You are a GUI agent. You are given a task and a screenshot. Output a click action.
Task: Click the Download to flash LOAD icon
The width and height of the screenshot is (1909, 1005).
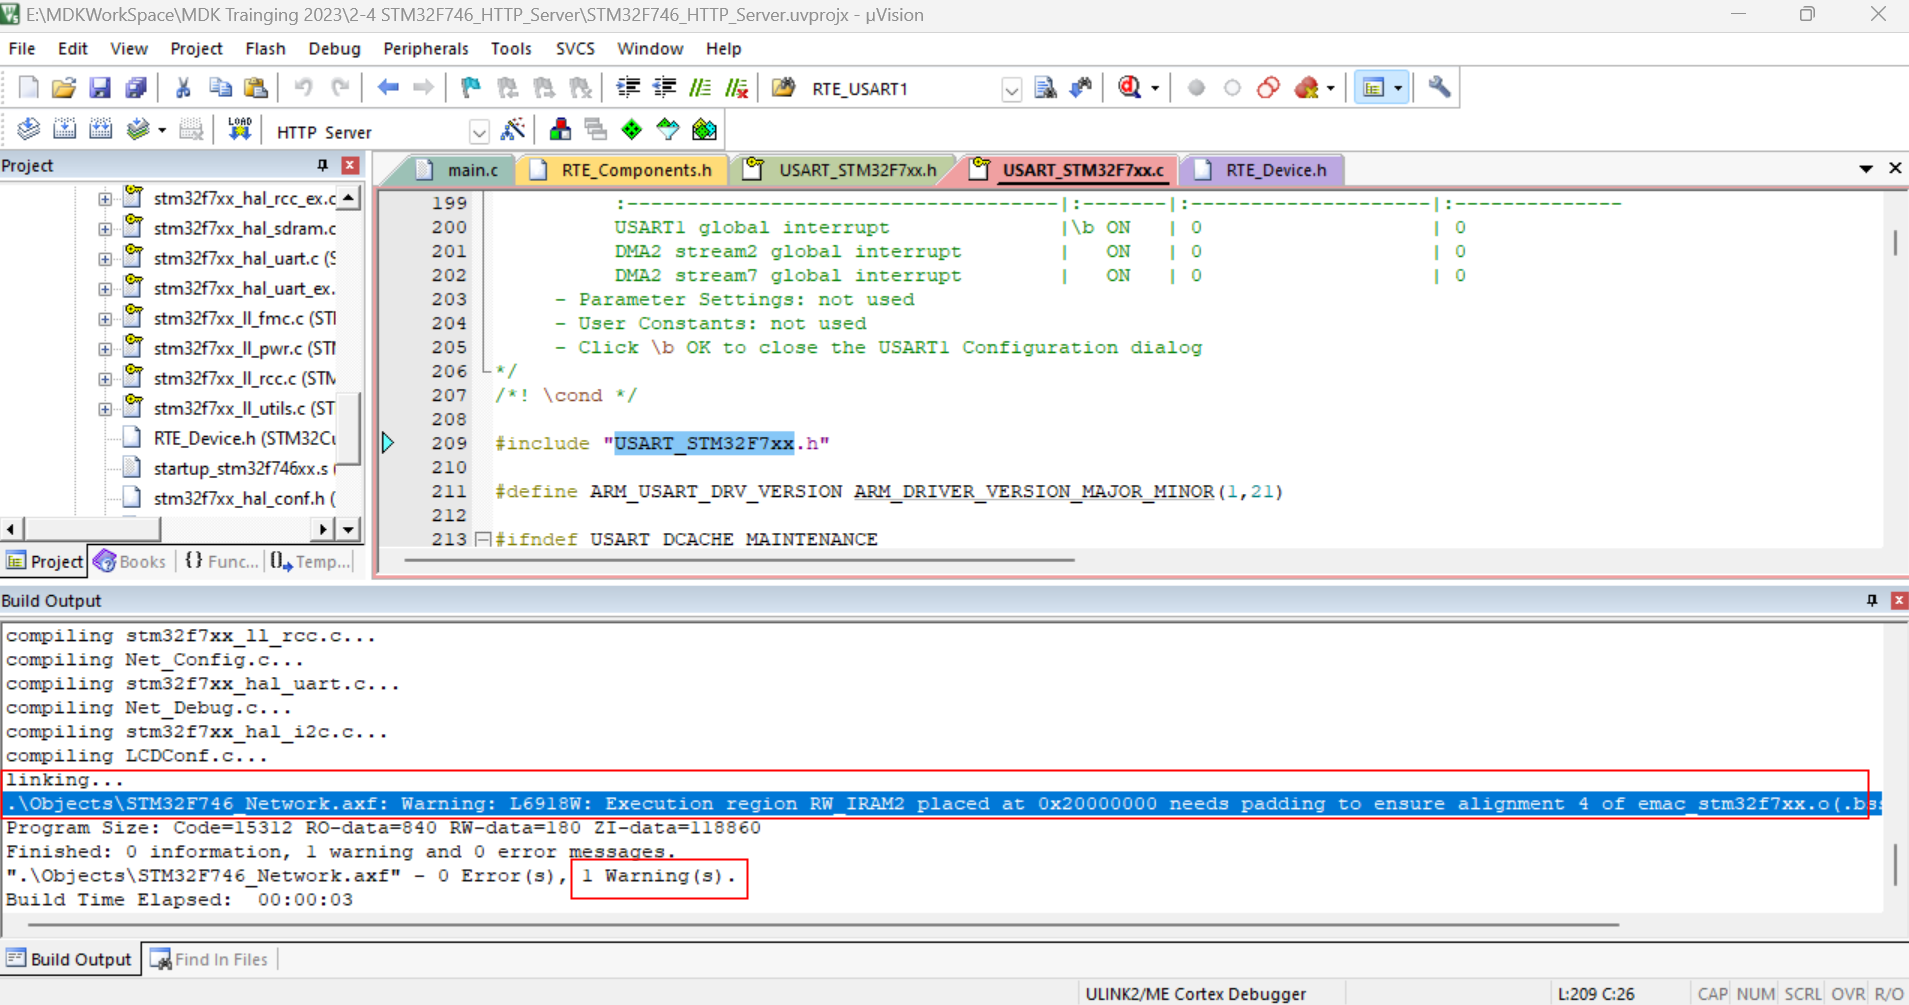[x=239, y=130]
